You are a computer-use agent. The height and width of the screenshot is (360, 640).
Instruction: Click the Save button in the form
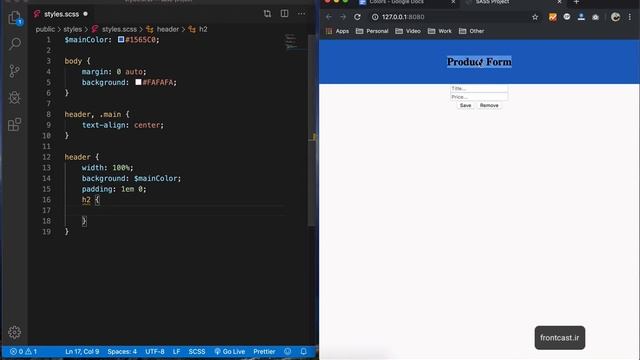(465, 106)
